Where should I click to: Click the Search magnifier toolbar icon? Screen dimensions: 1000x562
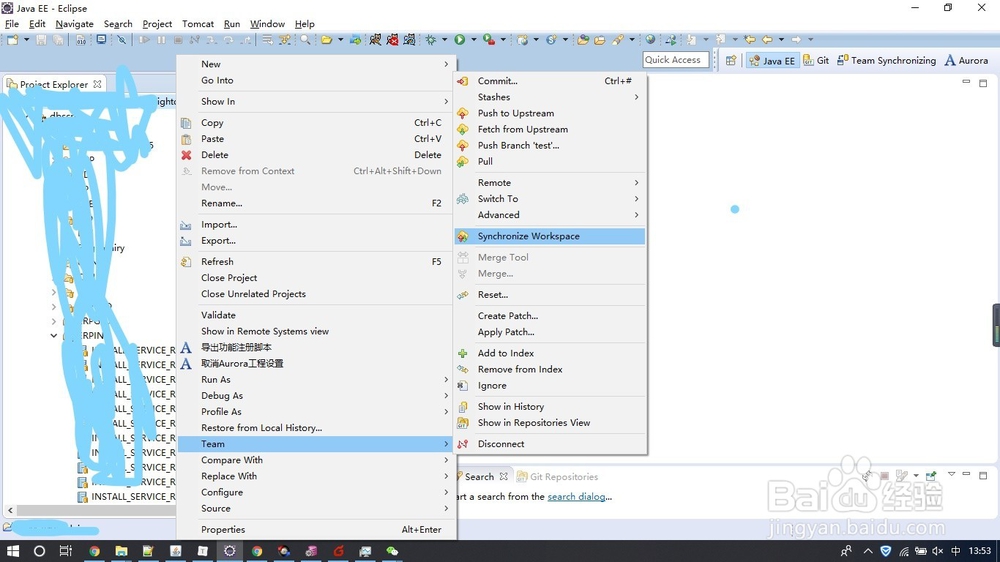tap(305, 40)
